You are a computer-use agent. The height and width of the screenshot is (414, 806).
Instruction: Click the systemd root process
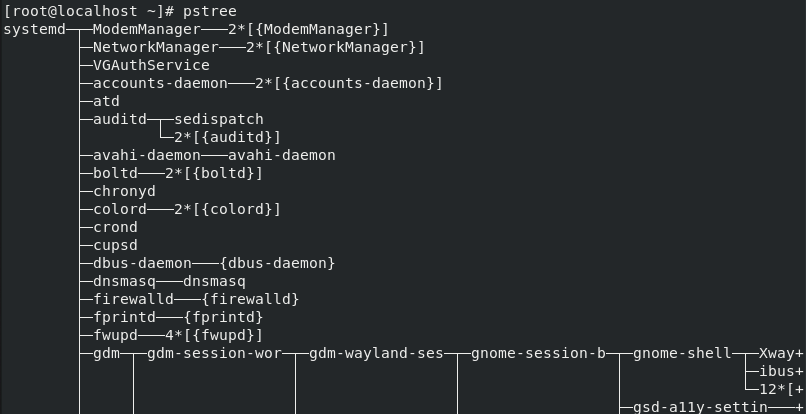pos(34,29)
